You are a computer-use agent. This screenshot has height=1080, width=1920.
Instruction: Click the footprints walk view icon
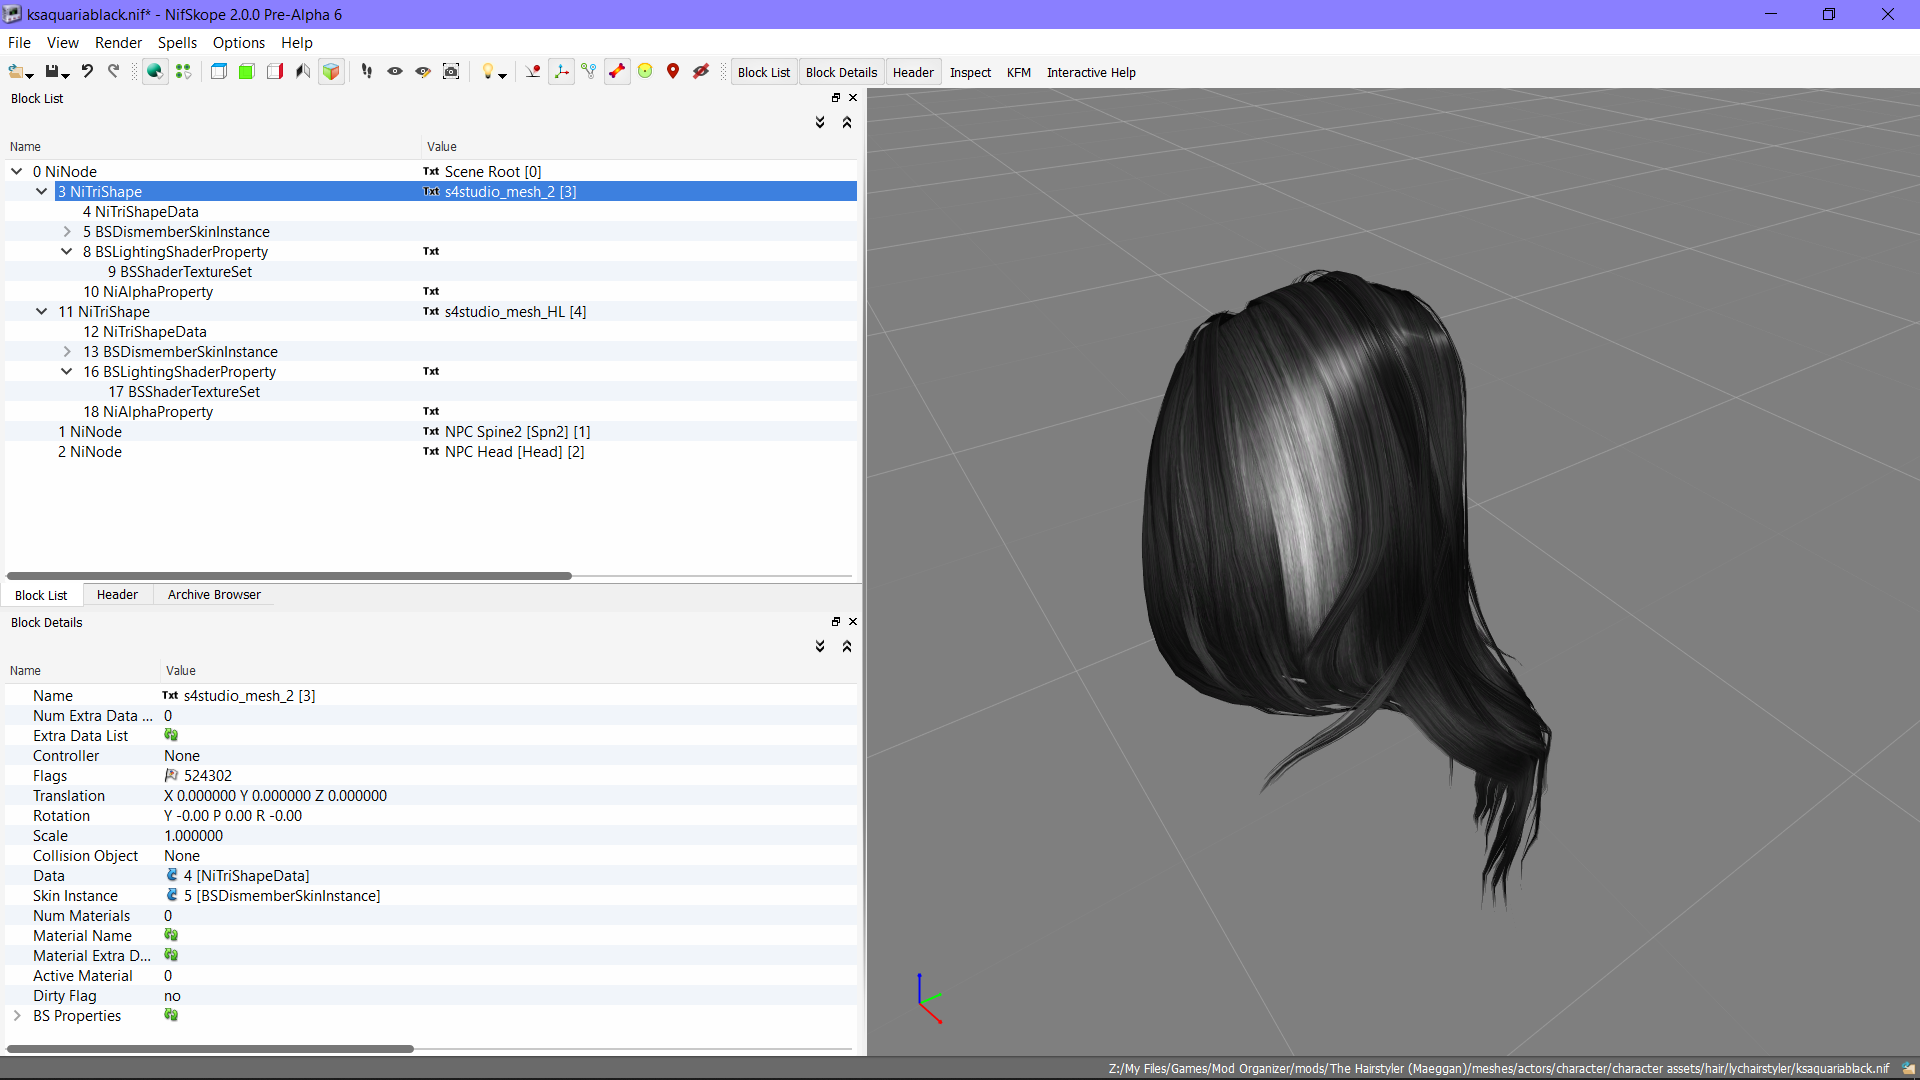367,72
